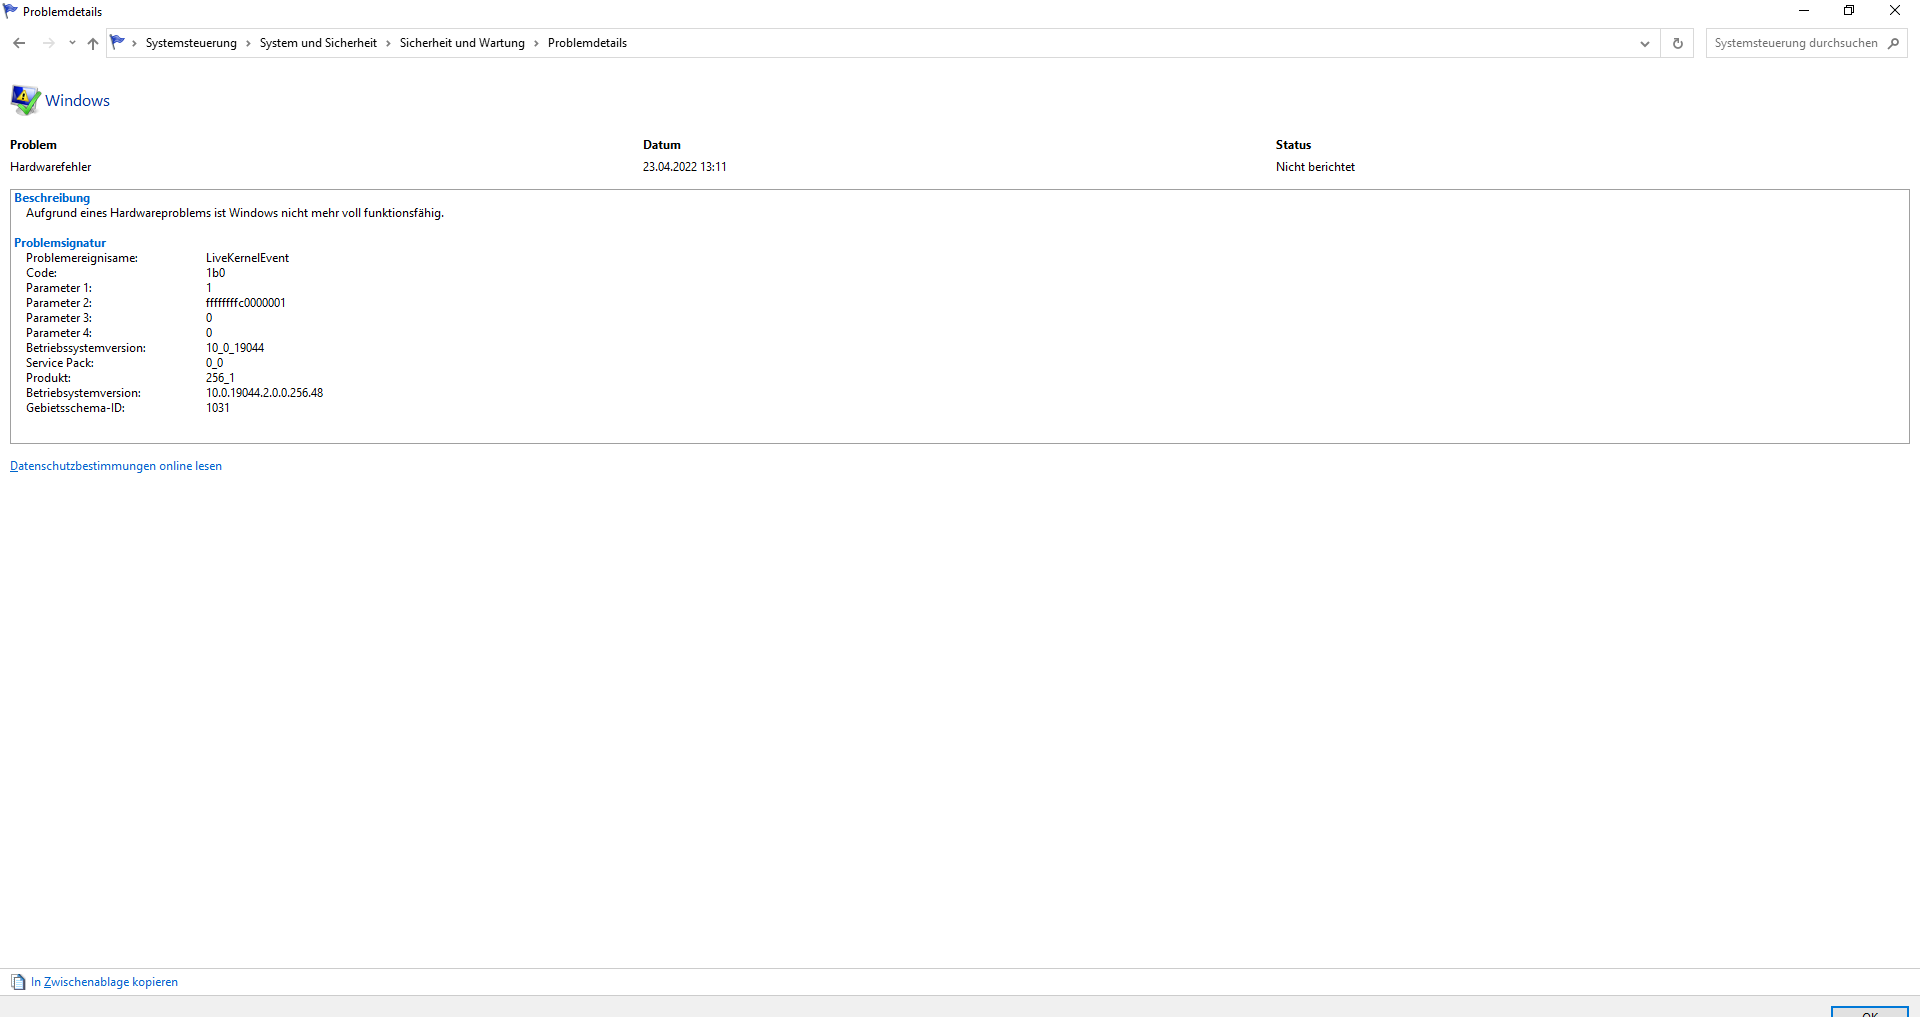Close the Problemdetails window
The width and height of the screenshot is (1920, 1017).
tap(1895, 11)
